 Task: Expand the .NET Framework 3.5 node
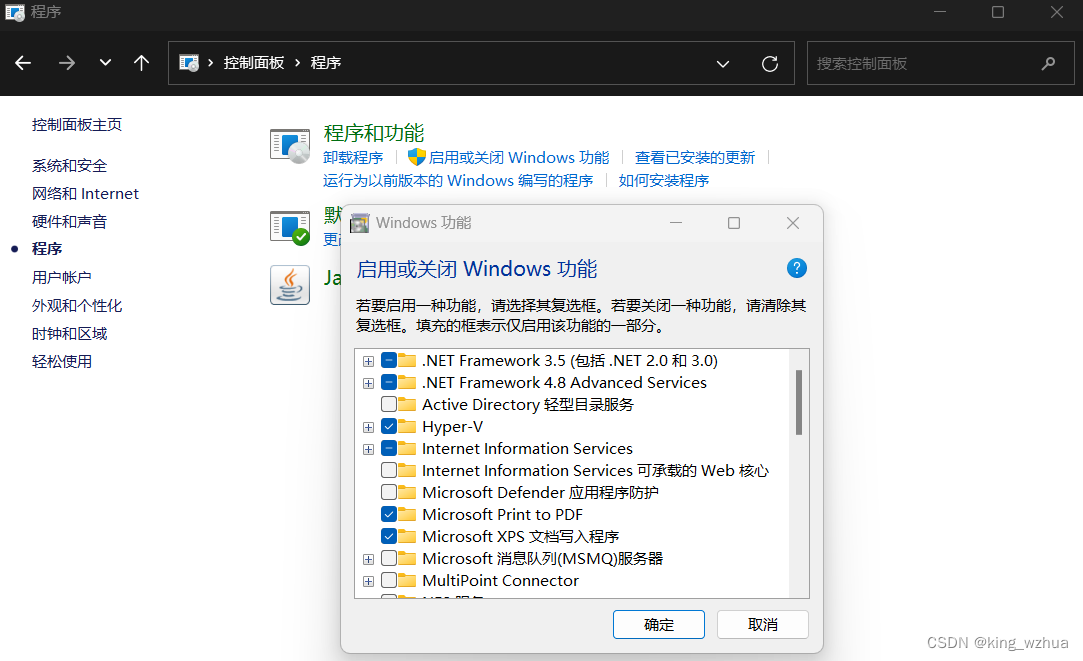pos(368,361)
